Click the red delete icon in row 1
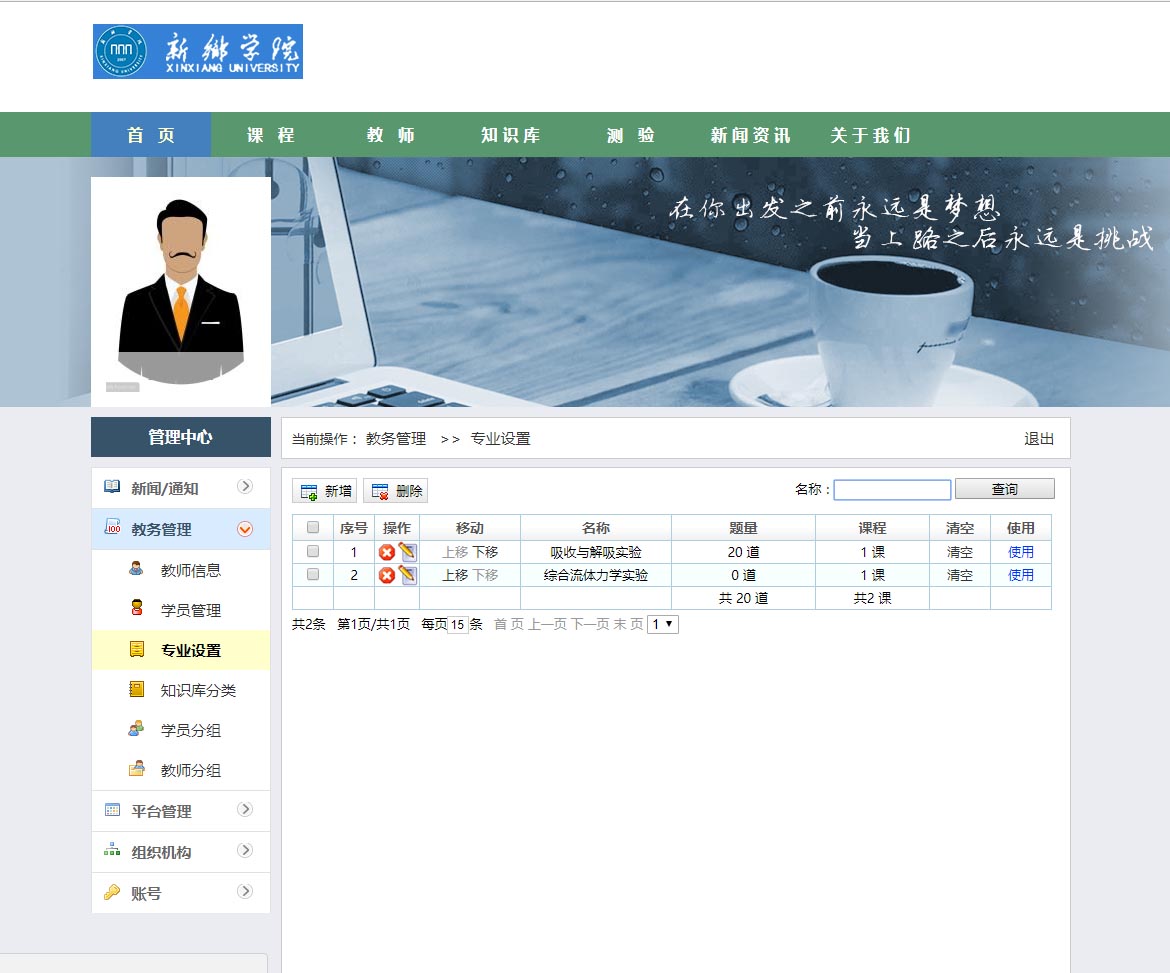Viewport: 1170px width, 973px height. [387, 552]
